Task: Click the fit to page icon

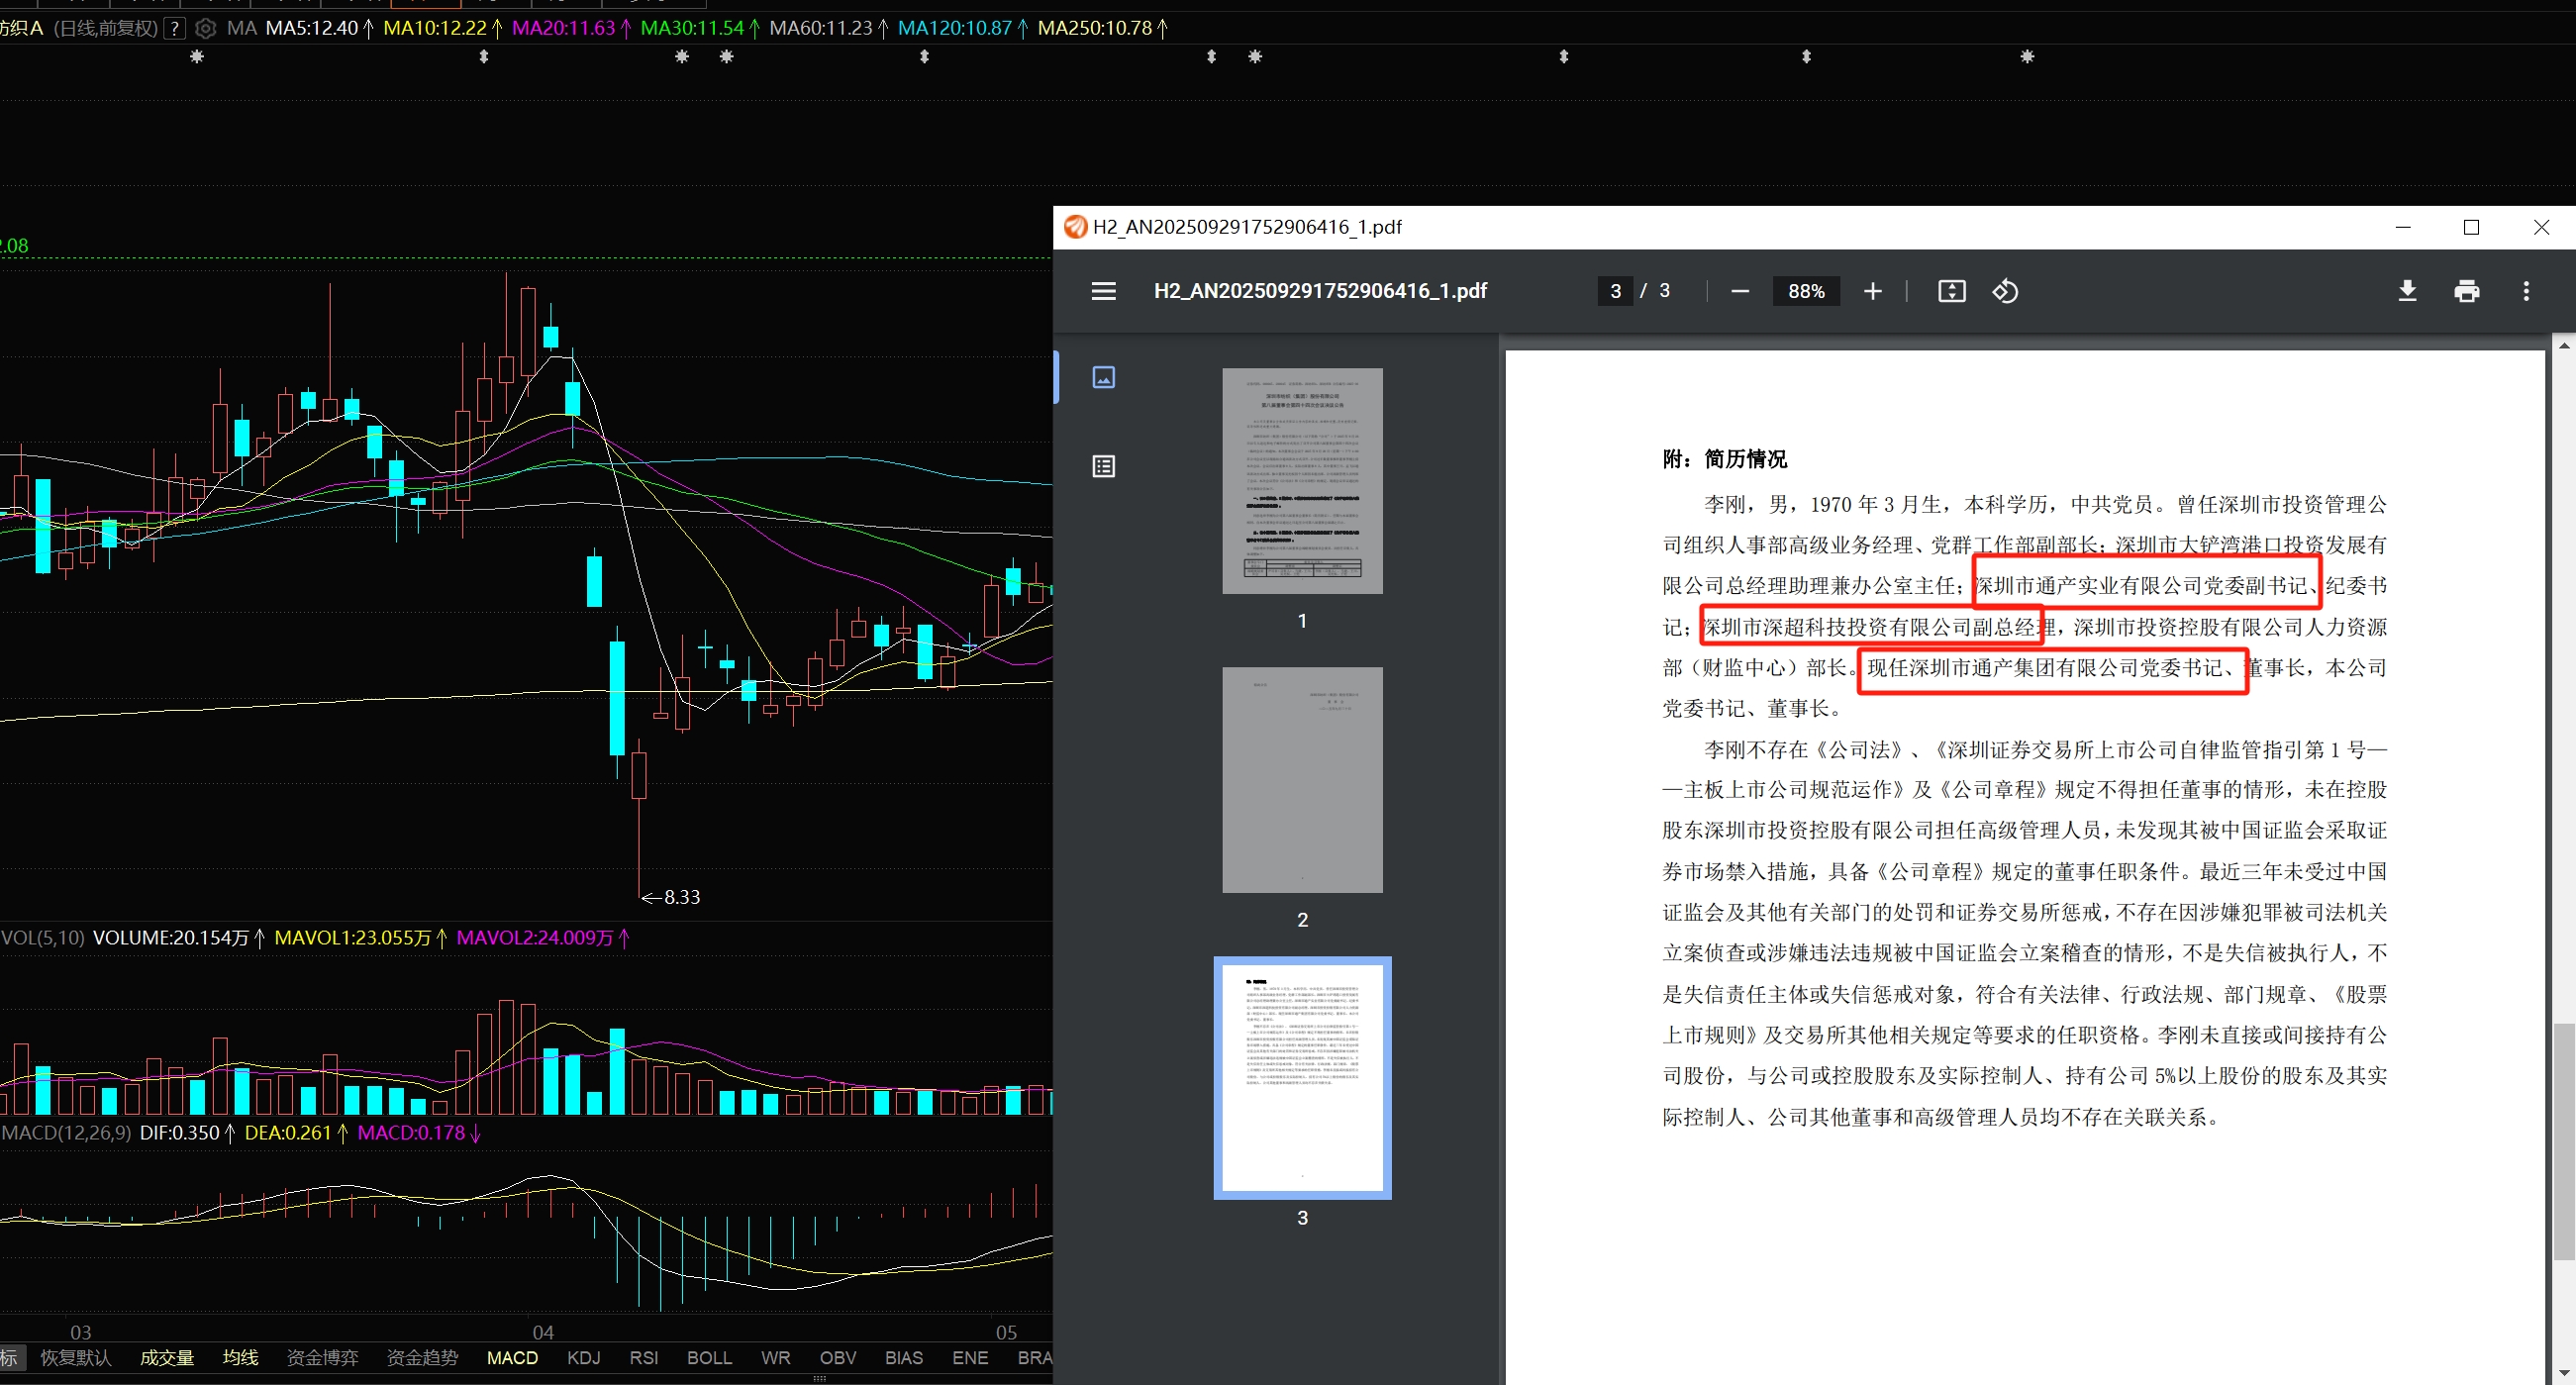Action: tap(1951, 291)
